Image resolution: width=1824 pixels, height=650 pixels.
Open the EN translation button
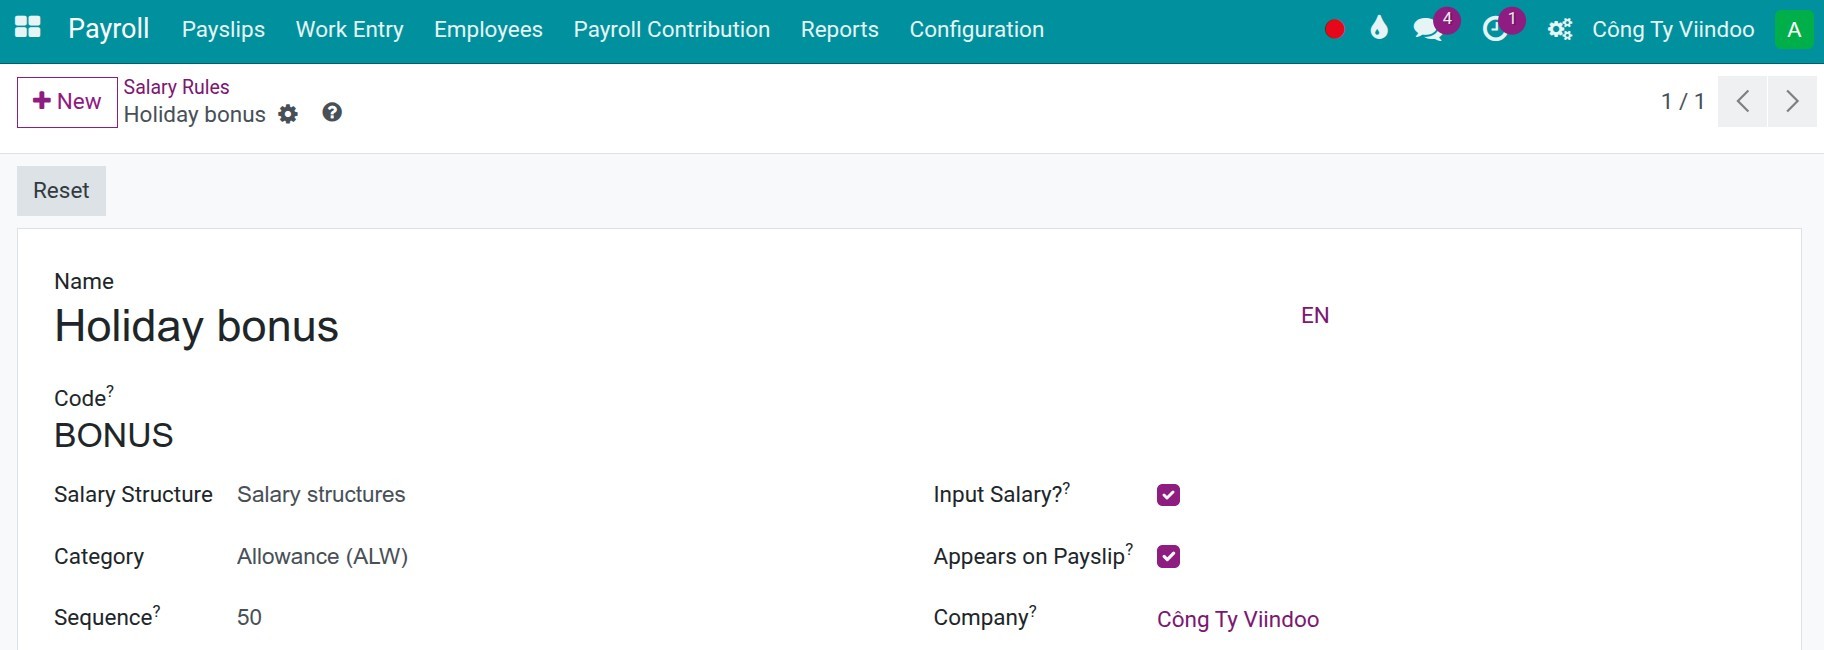click(x=1315, y=316)
